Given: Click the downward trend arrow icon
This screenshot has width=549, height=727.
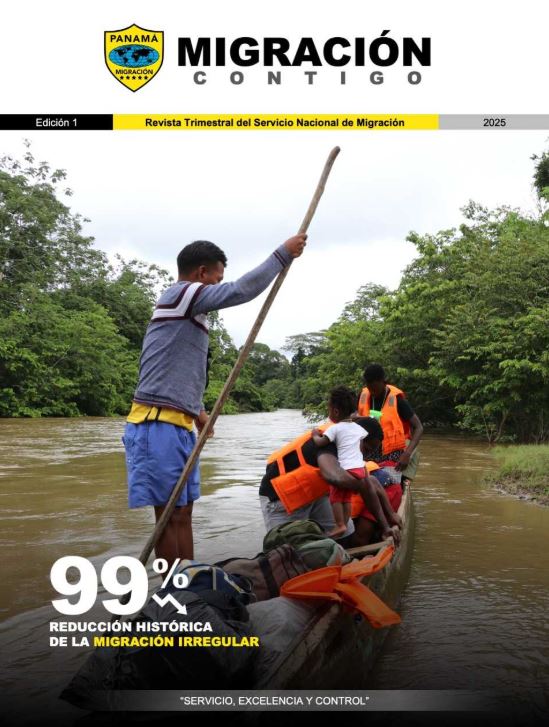Looking at the screenshot, I should 170,603.
